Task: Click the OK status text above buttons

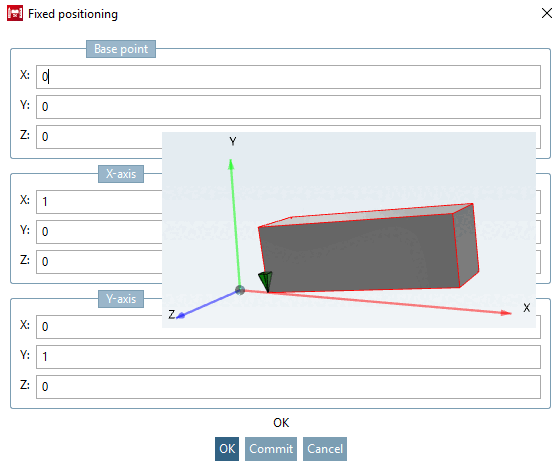Action: (x=281, y=423)
